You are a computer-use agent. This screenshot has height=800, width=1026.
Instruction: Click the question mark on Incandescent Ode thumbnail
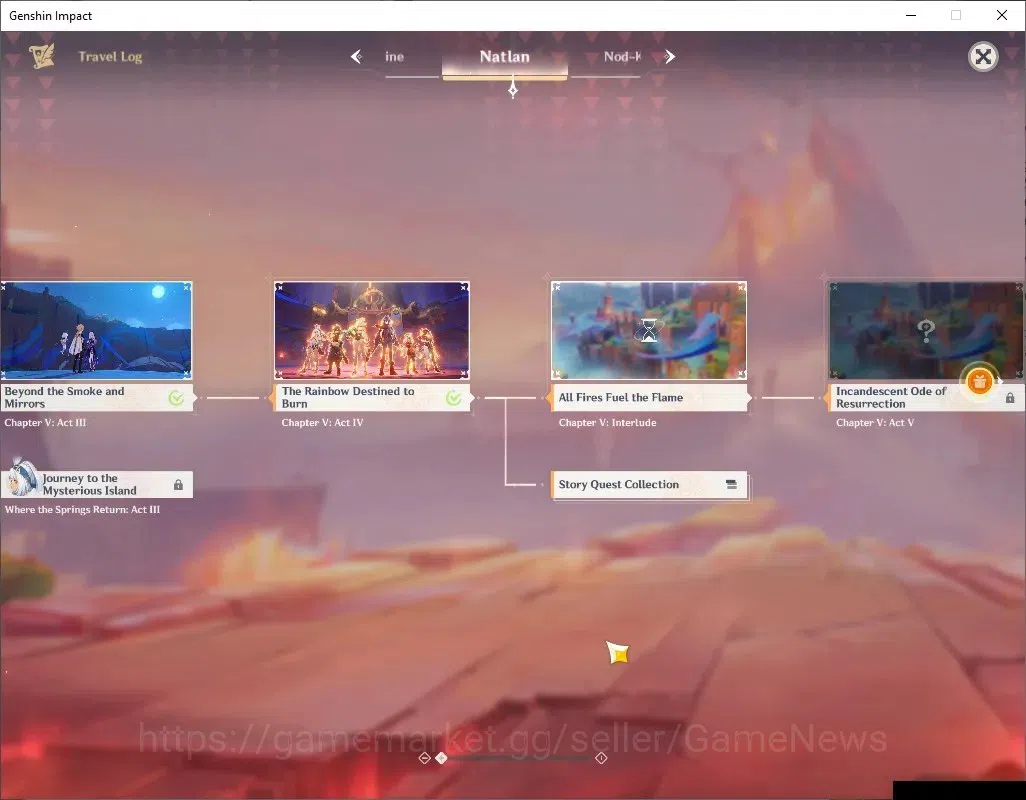pos(926,331)
